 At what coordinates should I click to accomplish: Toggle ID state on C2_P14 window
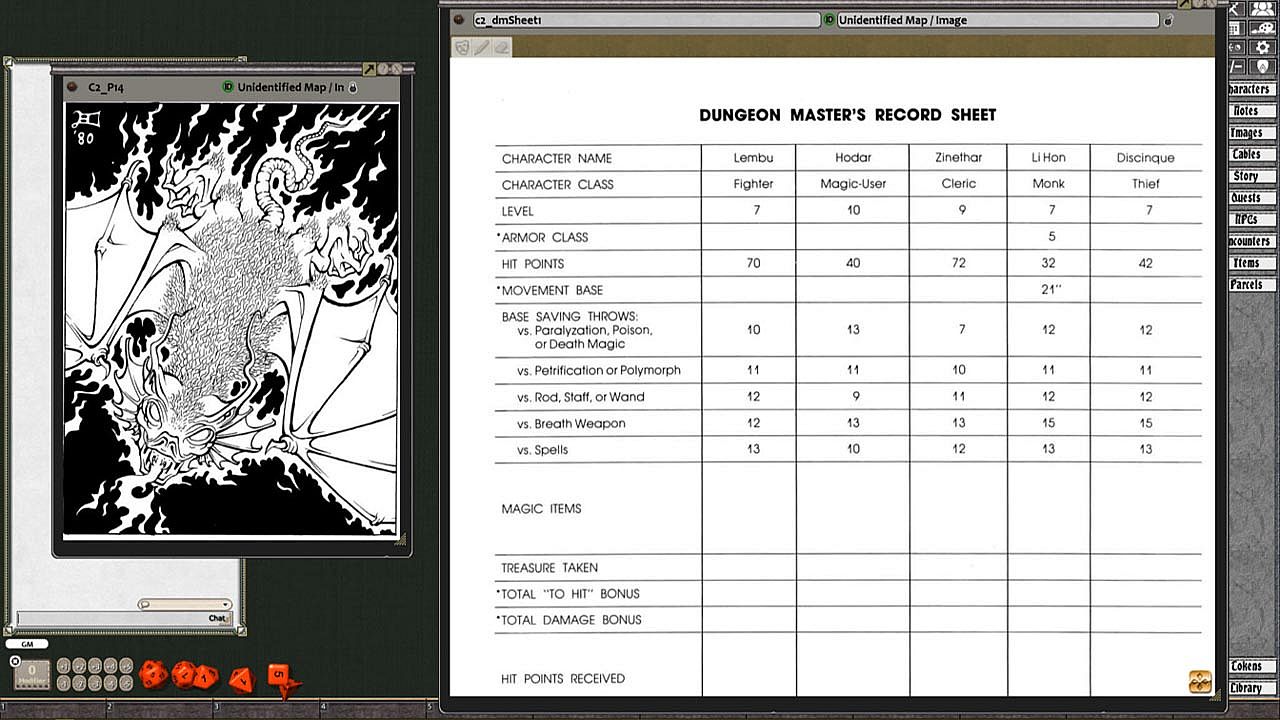(228, 87)
